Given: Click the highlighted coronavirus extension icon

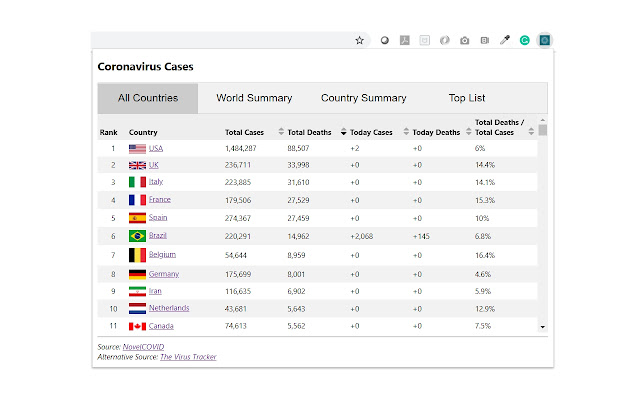Looking at the screenshot, I should point(545,41).
